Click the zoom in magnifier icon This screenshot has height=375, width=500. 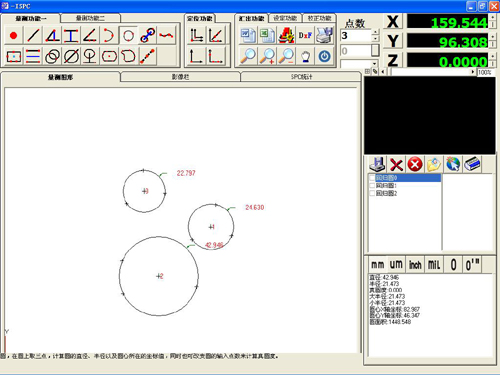(x=268, y=56)
